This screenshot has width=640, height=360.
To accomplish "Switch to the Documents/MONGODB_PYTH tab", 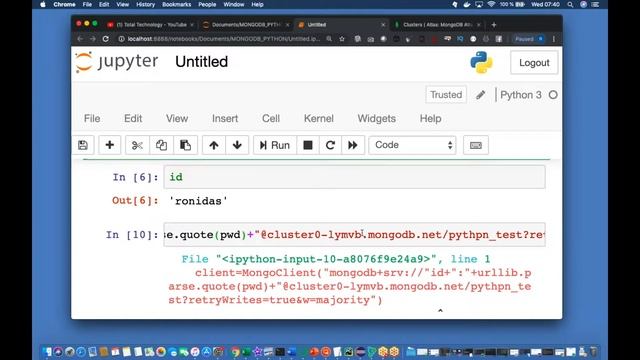I will pyautogui.click(x=246, y=25).
